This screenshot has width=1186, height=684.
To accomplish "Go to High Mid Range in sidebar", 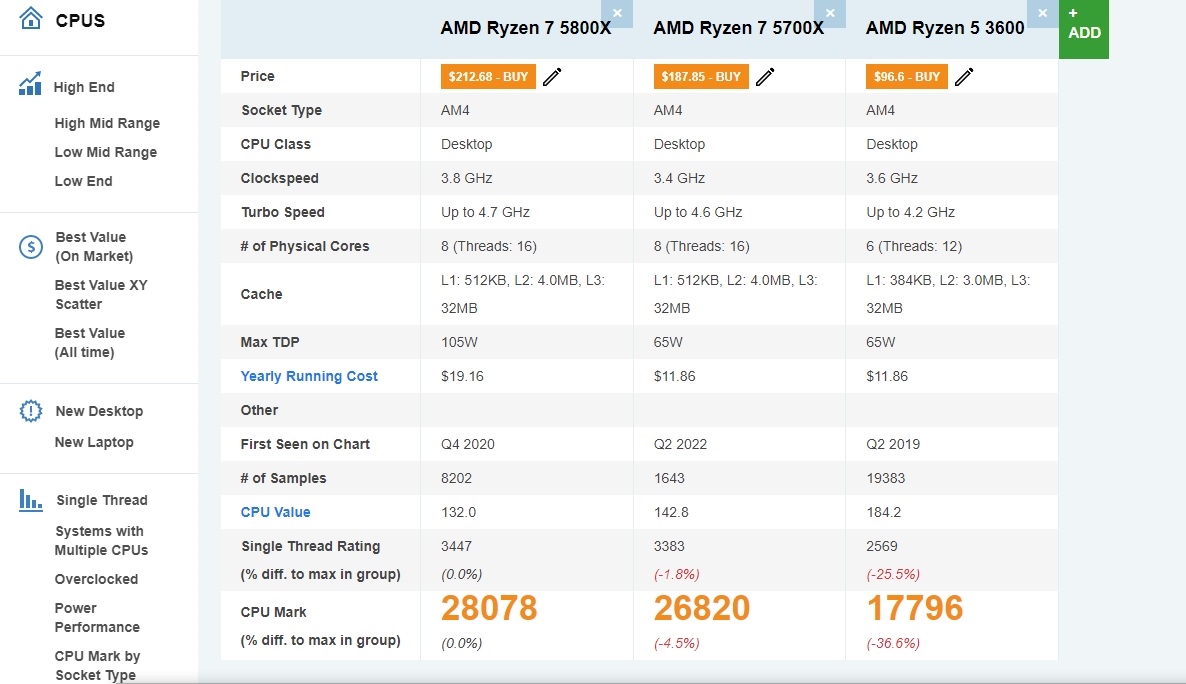I will coord(107,123).
